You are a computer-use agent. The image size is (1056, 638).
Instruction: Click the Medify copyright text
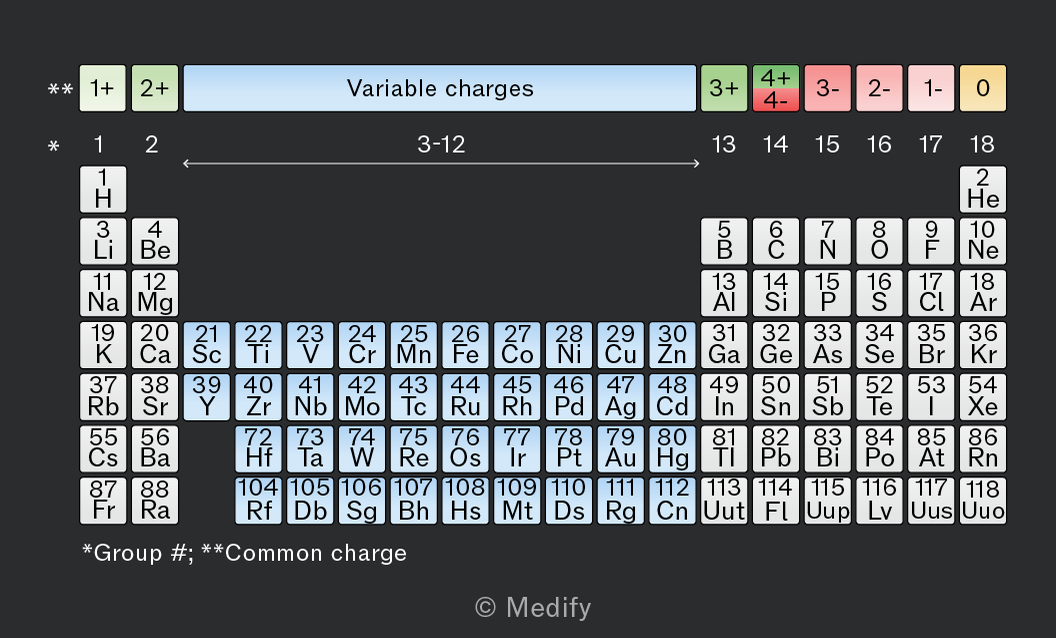click(533, 608)
